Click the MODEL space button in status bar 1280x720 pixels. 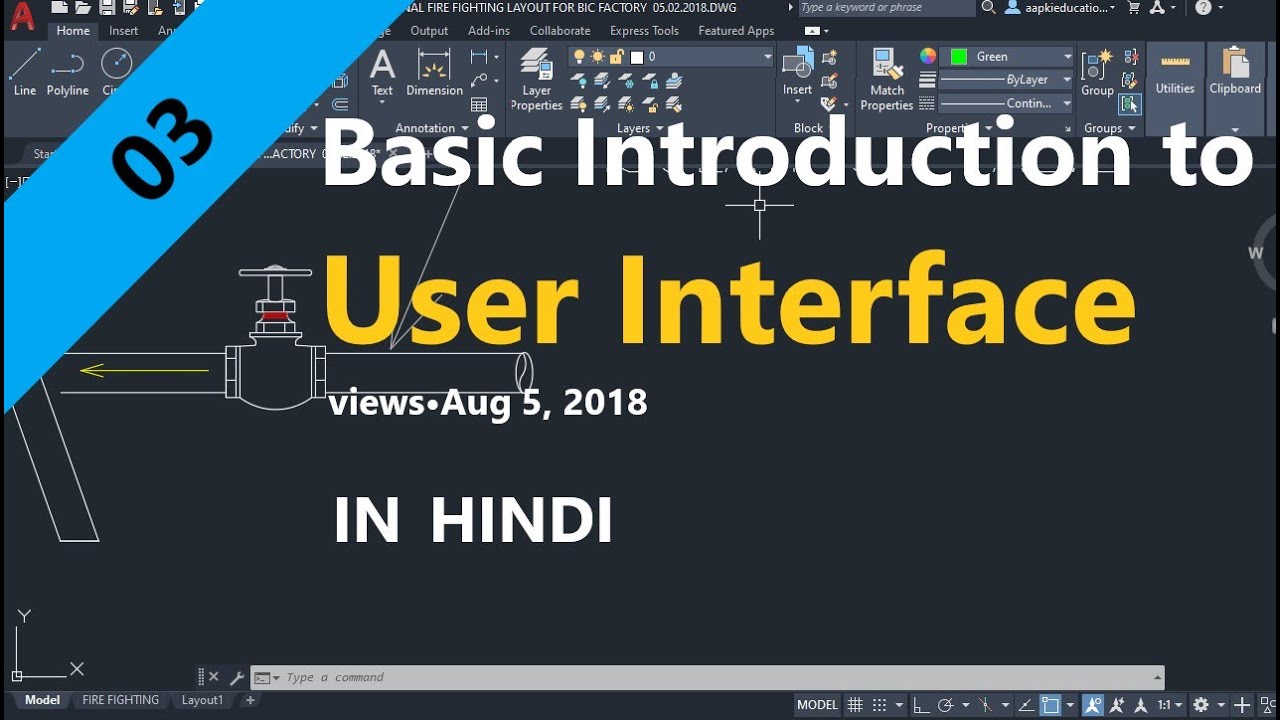coord(817,705)
